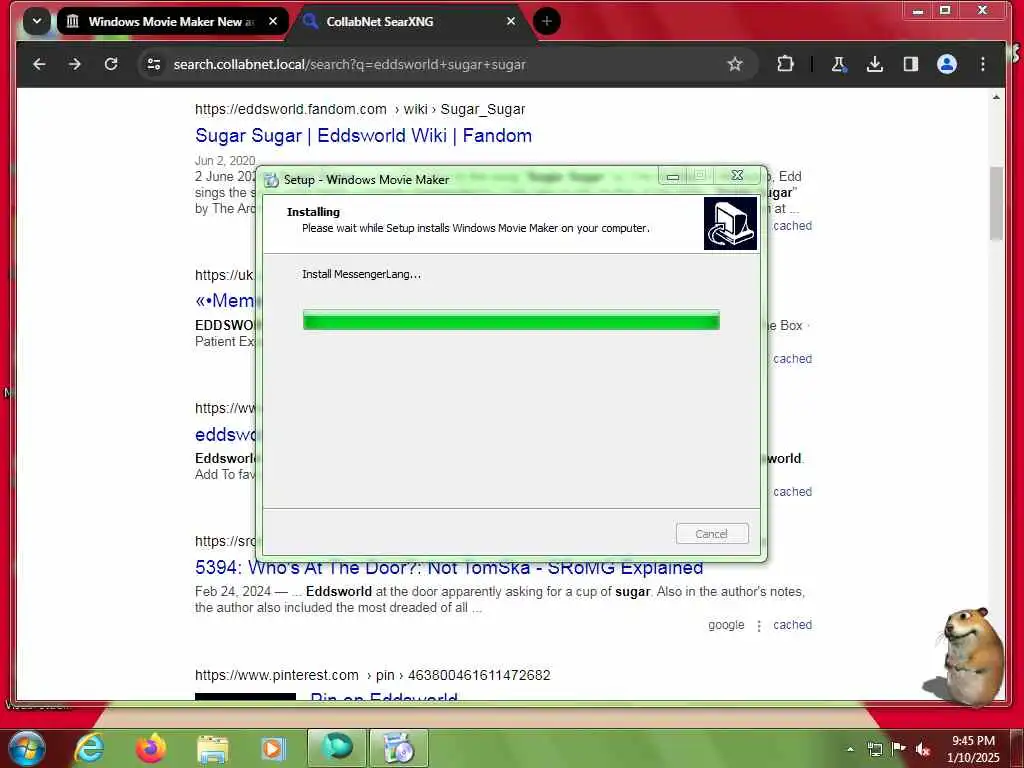Click the eddsworld.fandom.com URL breadcrumb
The width and height of the screenshot is (1024, 768).
tap(360, 109)
